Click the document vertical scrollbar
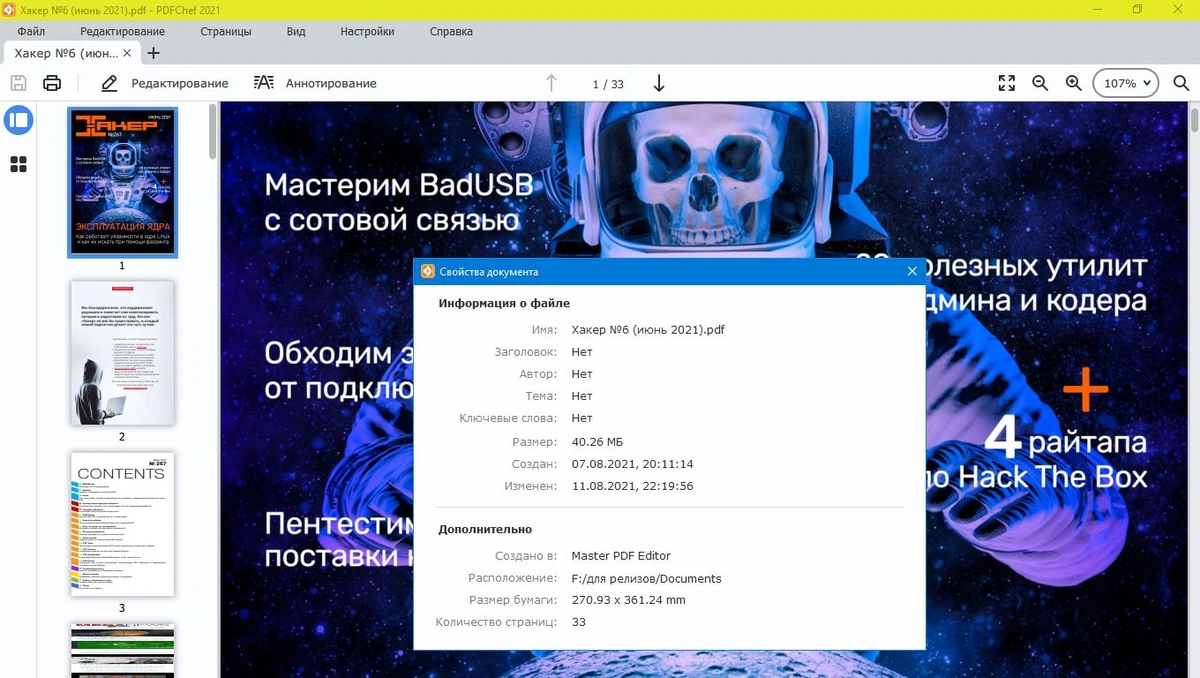 tap(1195, 120)
